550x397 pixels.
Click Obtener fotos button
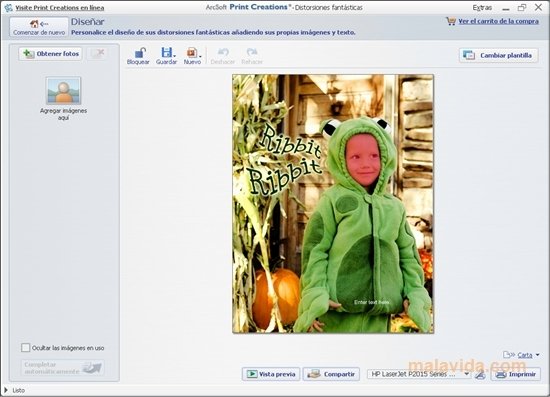tap(51, 54)
